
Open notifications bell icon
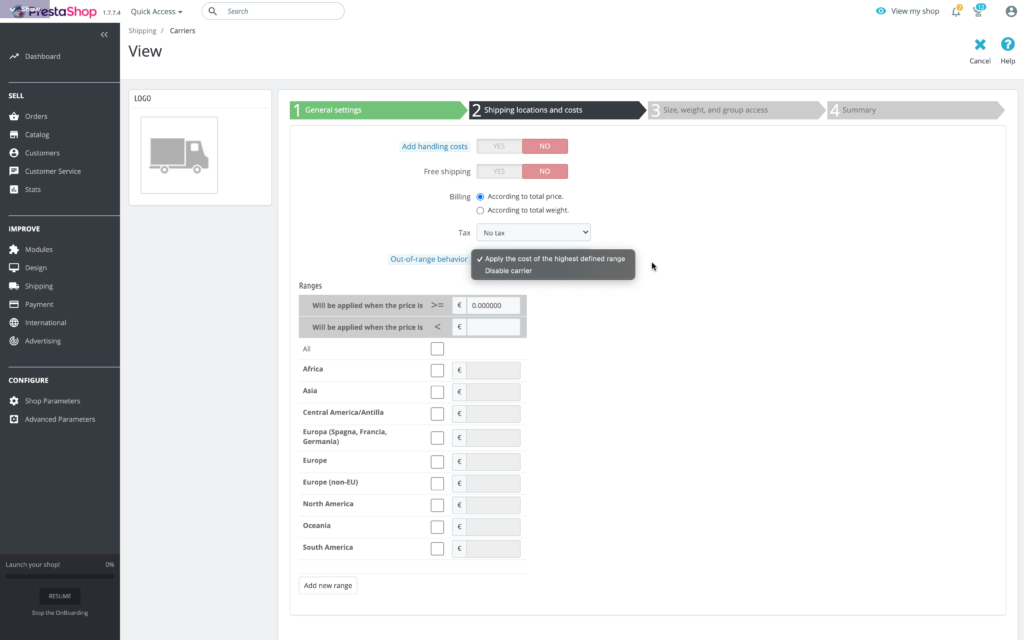[956, 11]
